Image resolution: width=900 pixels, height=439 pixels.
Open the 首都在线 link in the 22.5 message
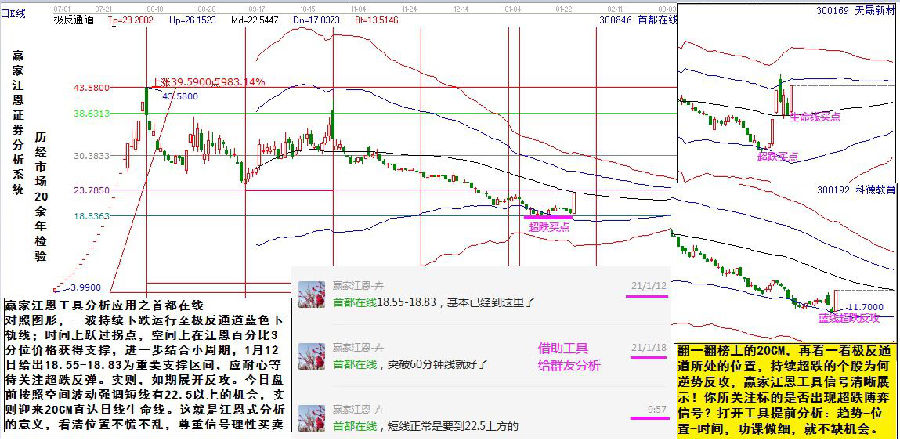click(x=353, y=426)
